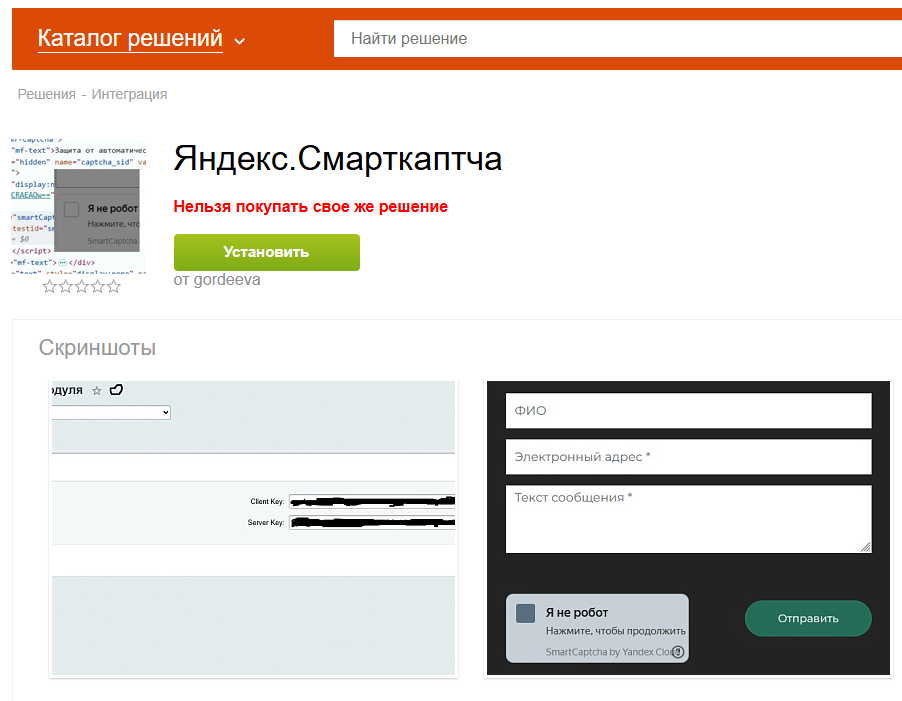Check the "Я не робот" box in the product logo

pyautogui.click(x=71, y=210)
